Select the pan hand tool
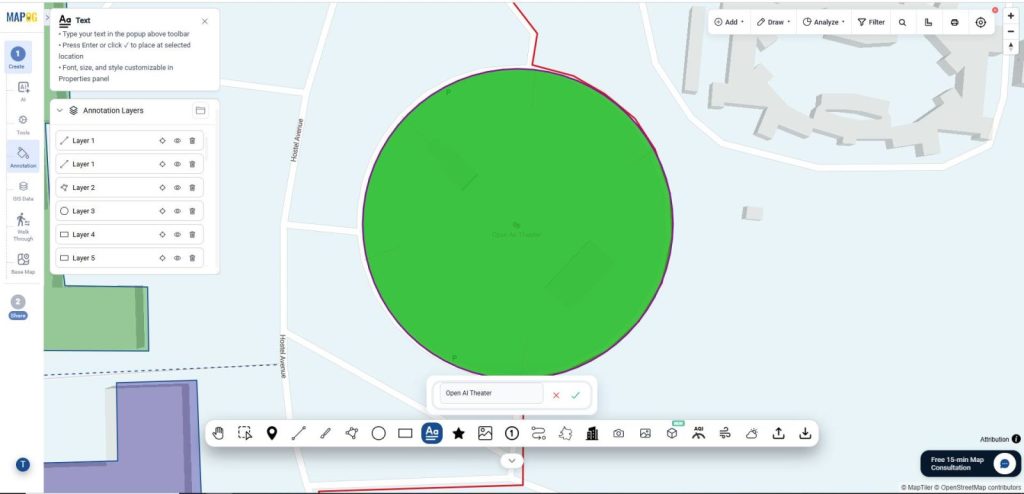This screenshot has width=1024, height=494. click(218, 433)
